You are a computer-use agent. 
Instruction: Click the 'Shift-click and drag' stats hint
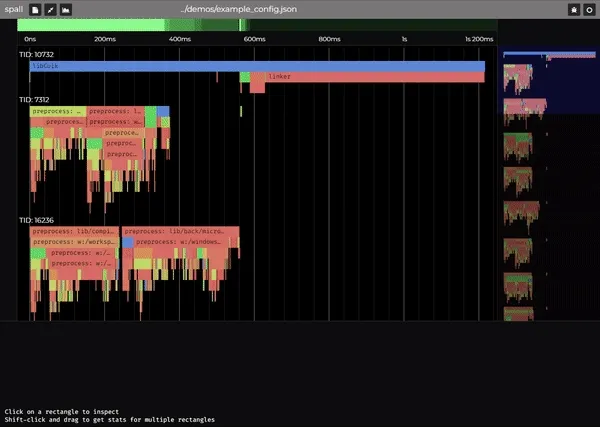tap(109, 420)
